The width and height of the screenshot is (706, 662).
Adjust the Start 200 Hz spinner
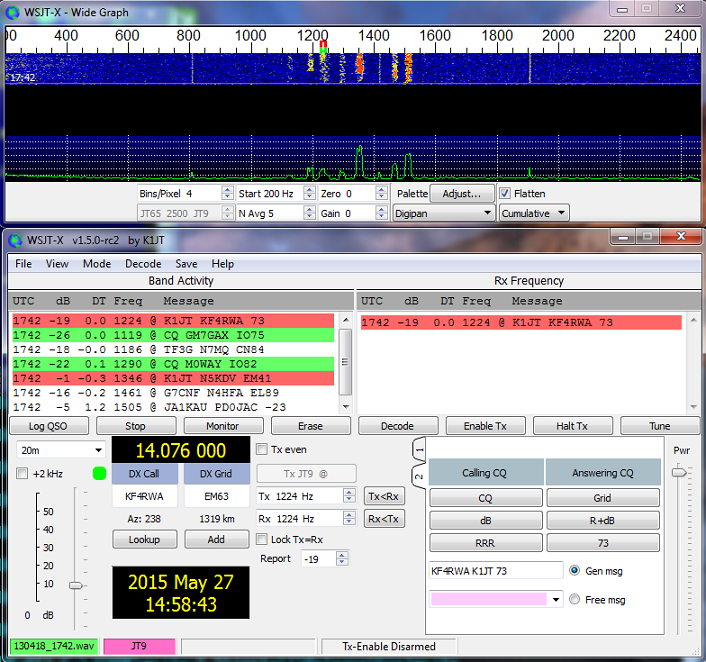click(x=309, y=194)
